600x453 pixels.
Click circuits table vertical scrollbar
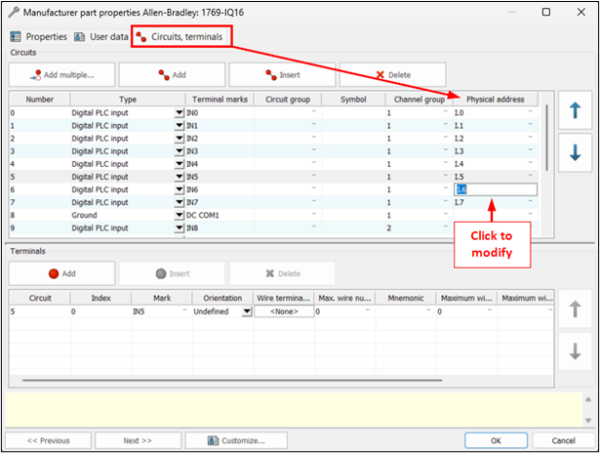click(547, 138)
